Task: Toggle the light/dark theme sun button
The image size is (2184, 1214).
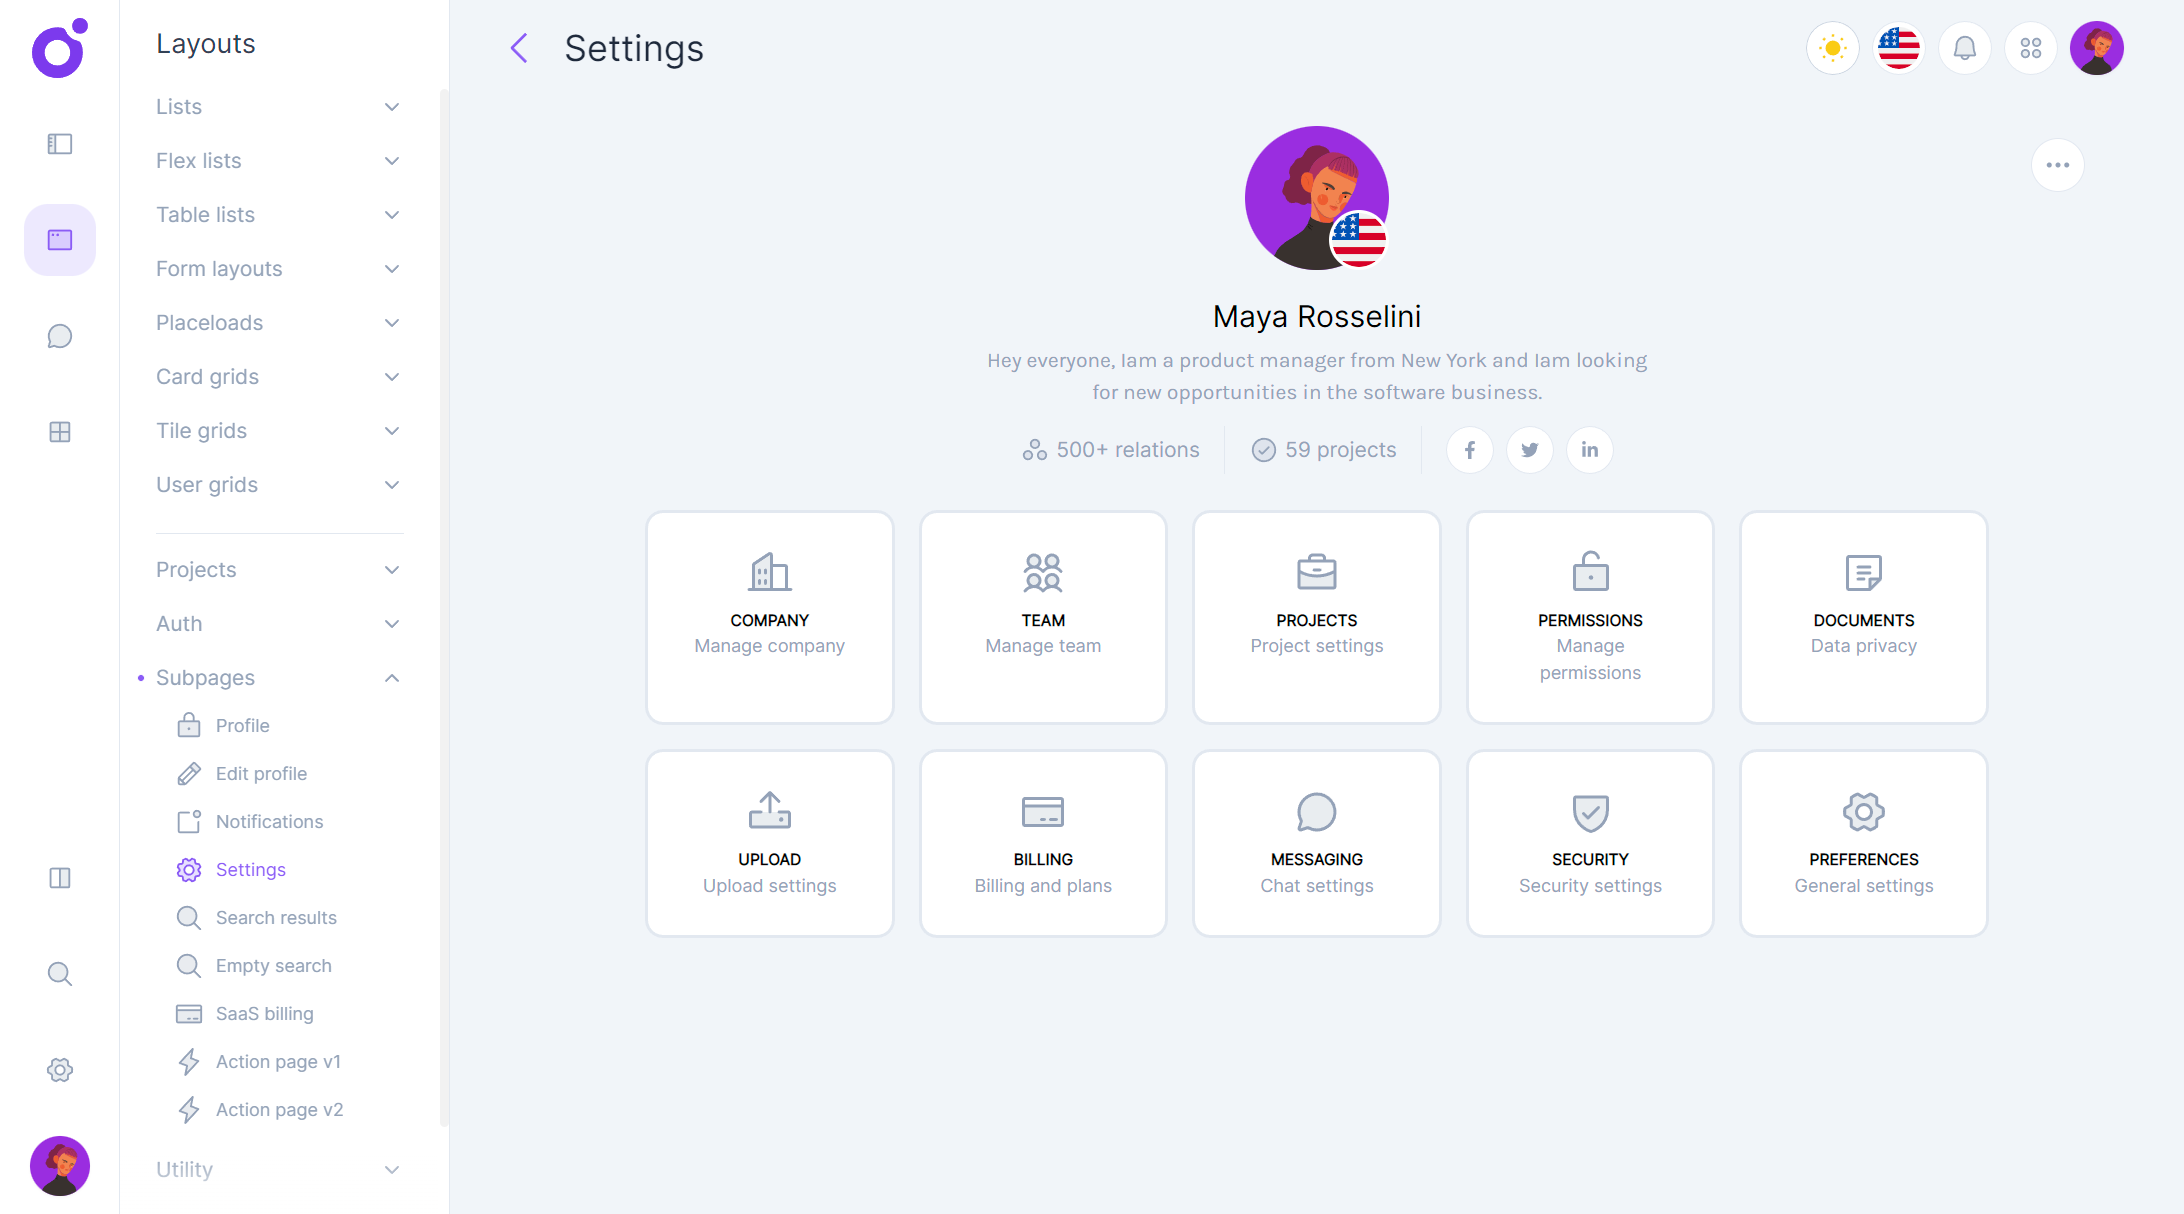Action: point(1832,48)
